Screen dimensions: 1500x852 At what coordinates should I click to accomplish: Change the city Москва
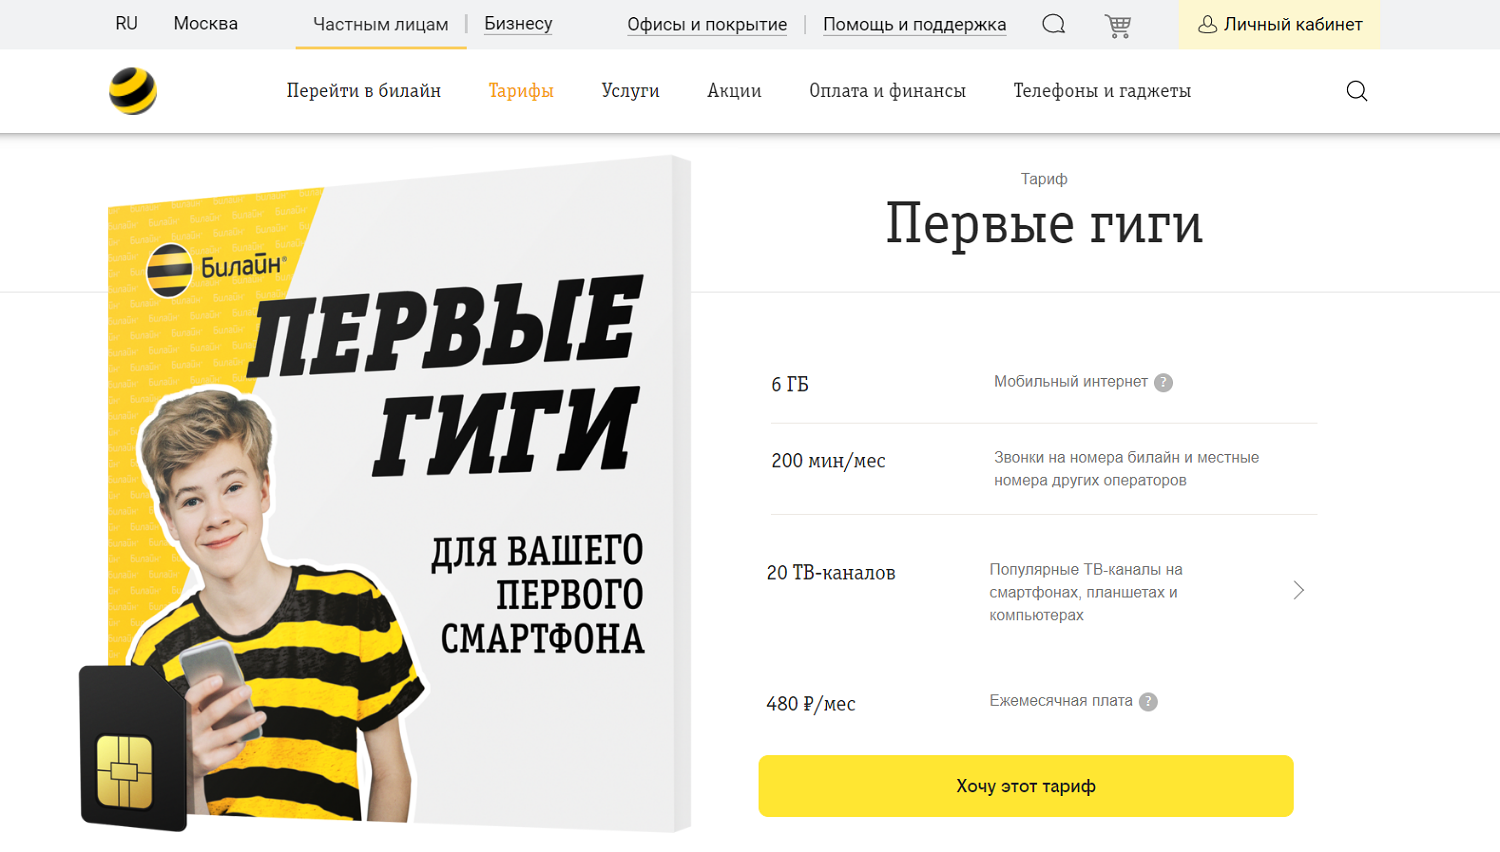[205, 23]
